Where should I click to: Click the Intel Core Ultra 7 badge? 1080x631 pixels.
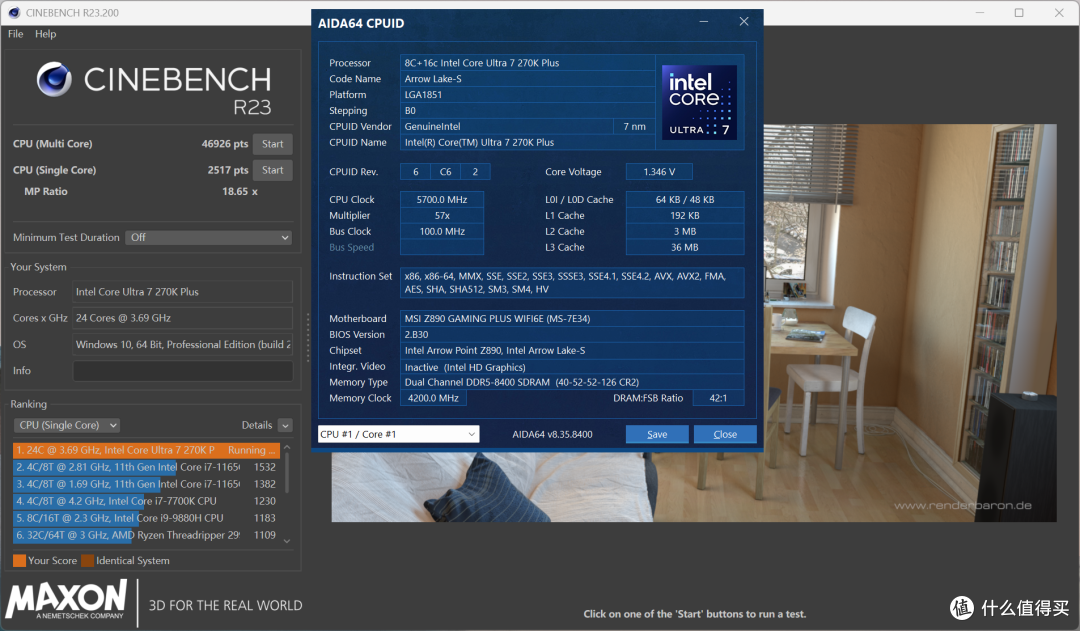pyautogui.click(x=699, y=103)
